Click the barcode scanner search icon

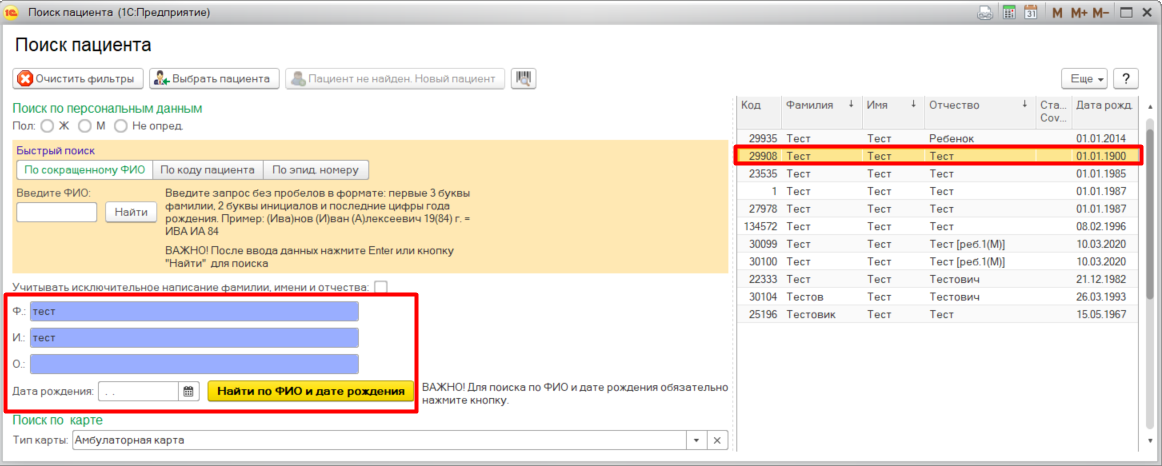(523, 78)
